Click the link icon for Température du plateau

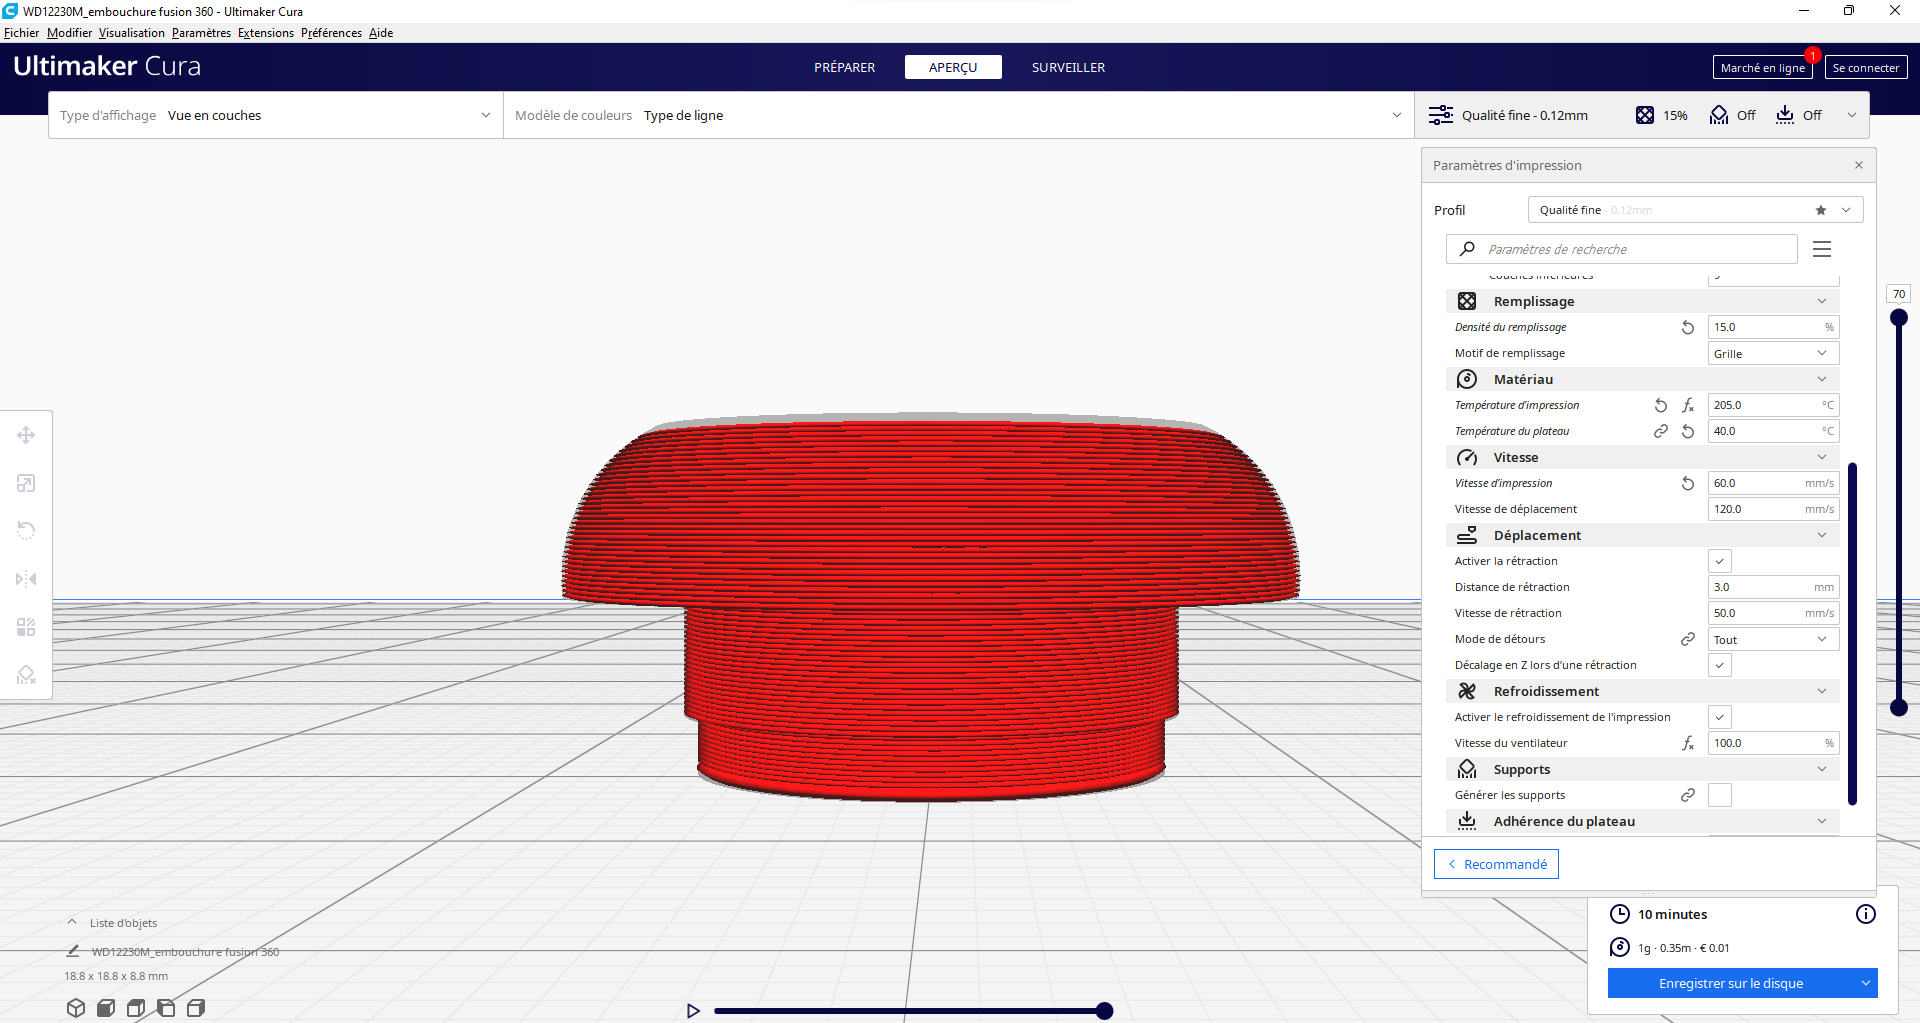pyautogui.click(x=1661, y=431)
